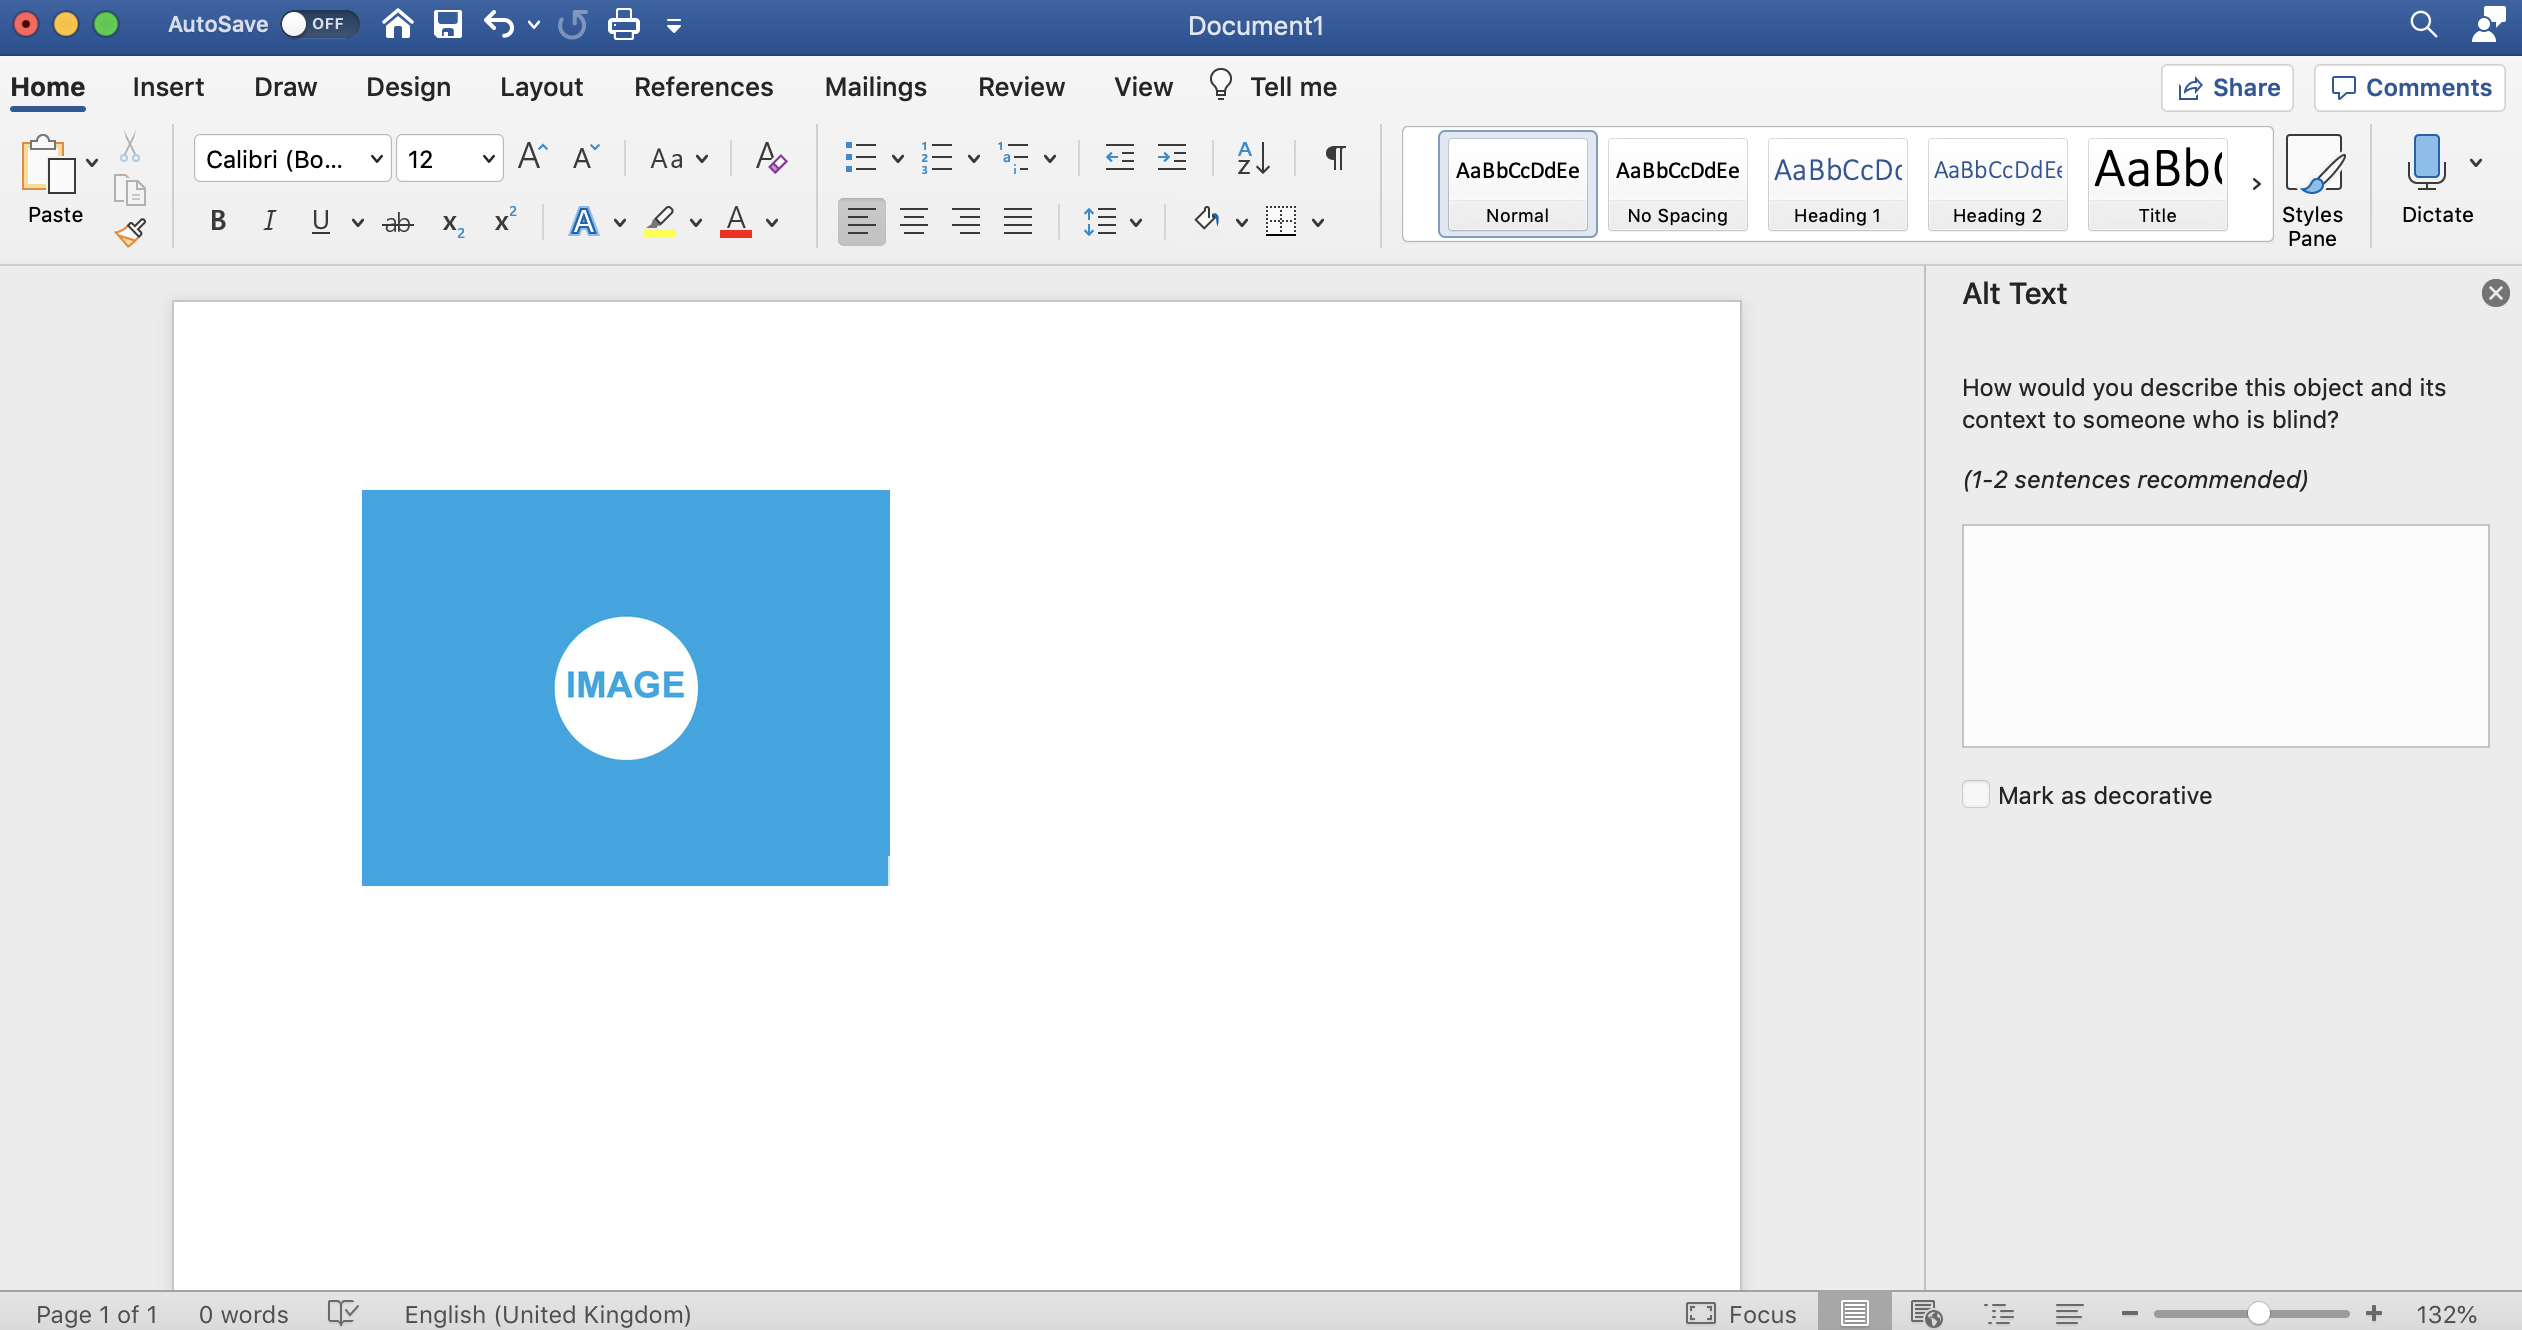Check Mark as decorative

coord(1975,794)
